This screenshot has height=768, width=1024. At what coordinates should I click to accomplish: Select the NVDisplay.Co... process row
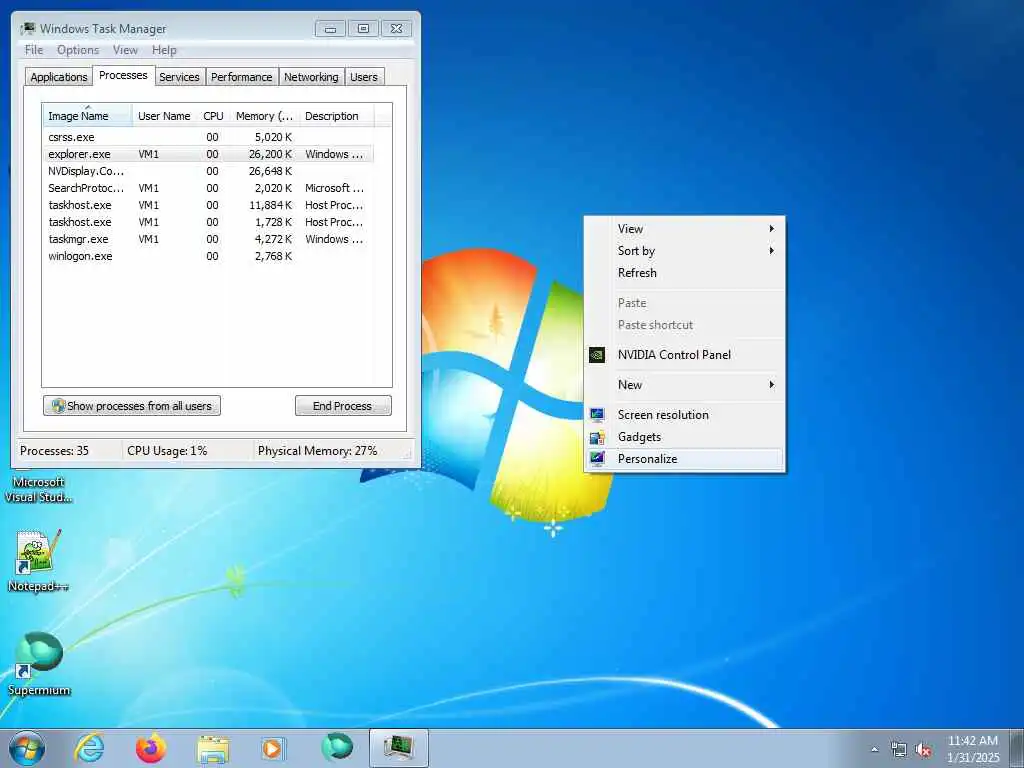pos(208,171)
